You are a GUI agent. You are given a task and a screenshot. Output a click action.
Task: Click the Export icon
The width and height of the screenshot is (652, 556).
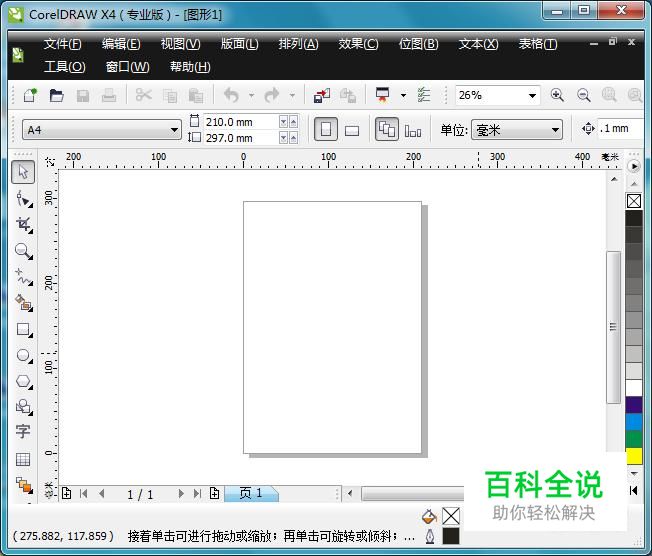(x=348, y=95)
